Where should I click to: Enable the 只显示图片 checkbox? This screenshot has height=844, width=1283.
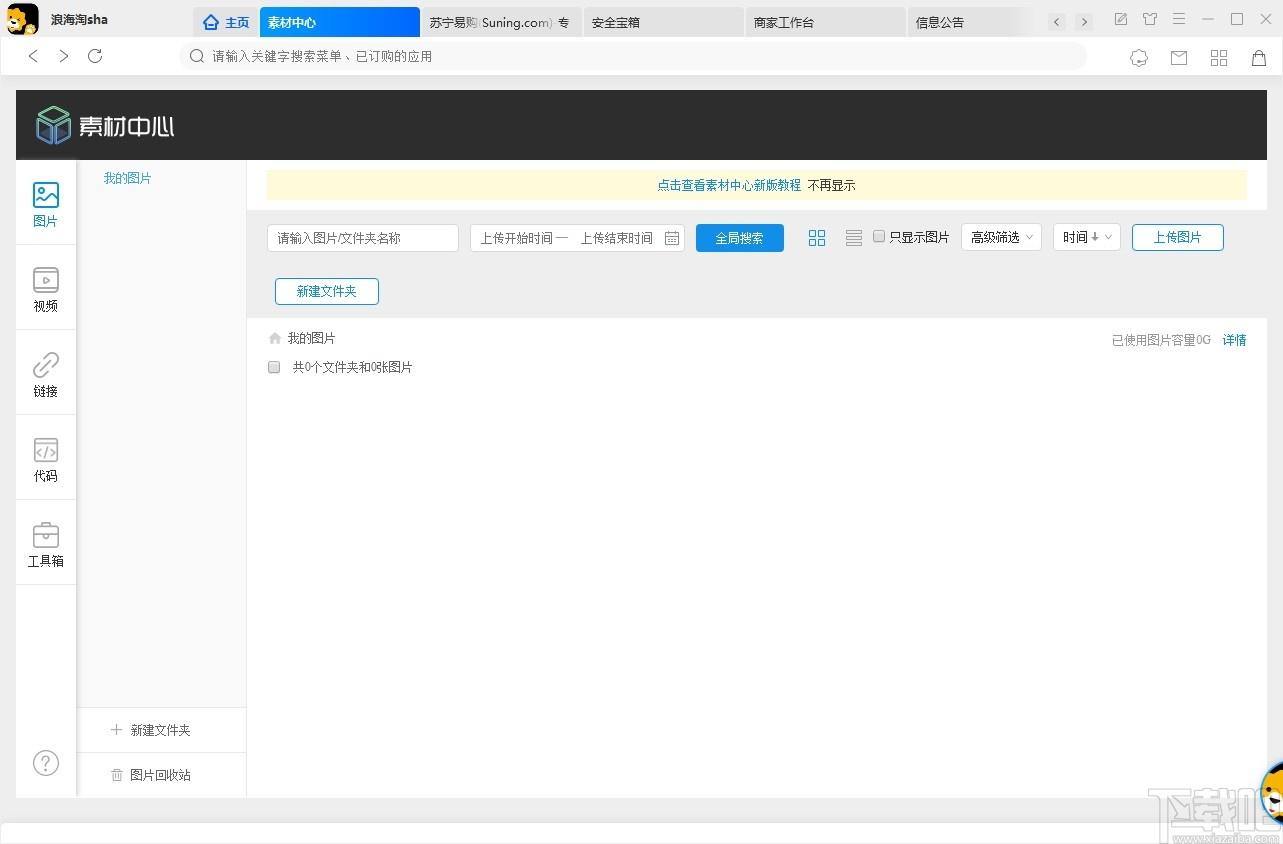pyautogui.click(x=879, y=237)
